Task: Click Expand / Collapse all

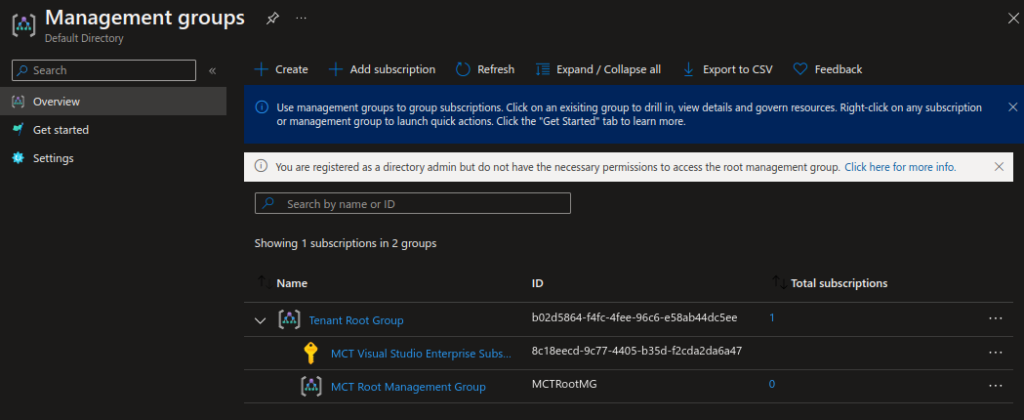Action: tap(598, 69)
